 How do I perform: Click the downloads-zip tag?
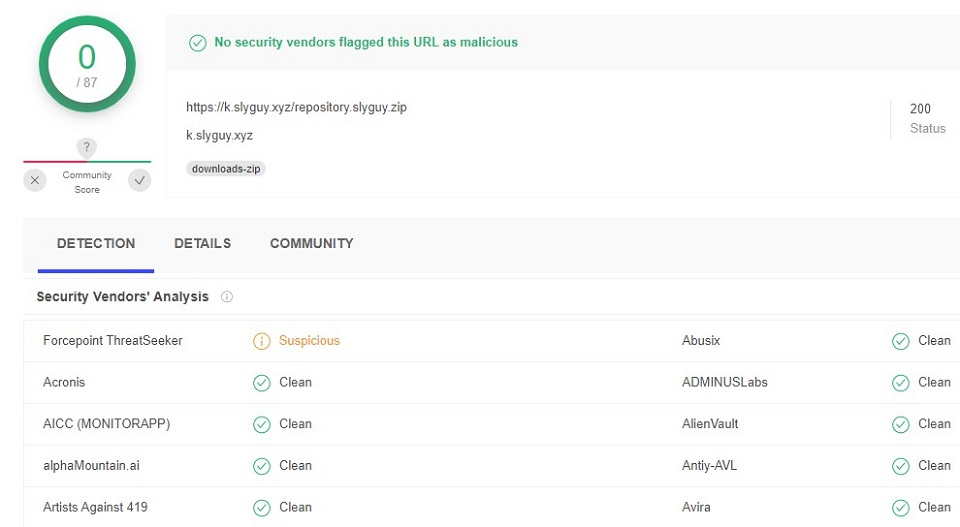coord(225,169)
